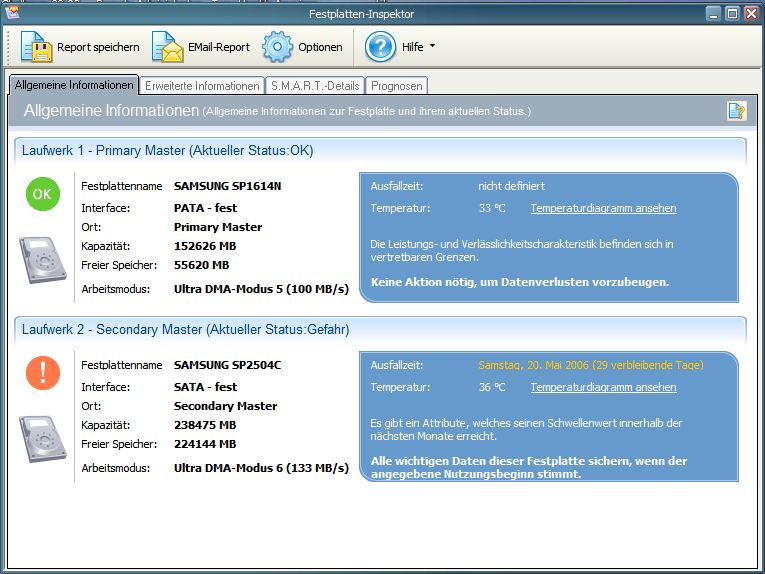This screenshot has width=765, height=574.
Task: Click the 152626 MB capacity value
Action: (205, 246)
